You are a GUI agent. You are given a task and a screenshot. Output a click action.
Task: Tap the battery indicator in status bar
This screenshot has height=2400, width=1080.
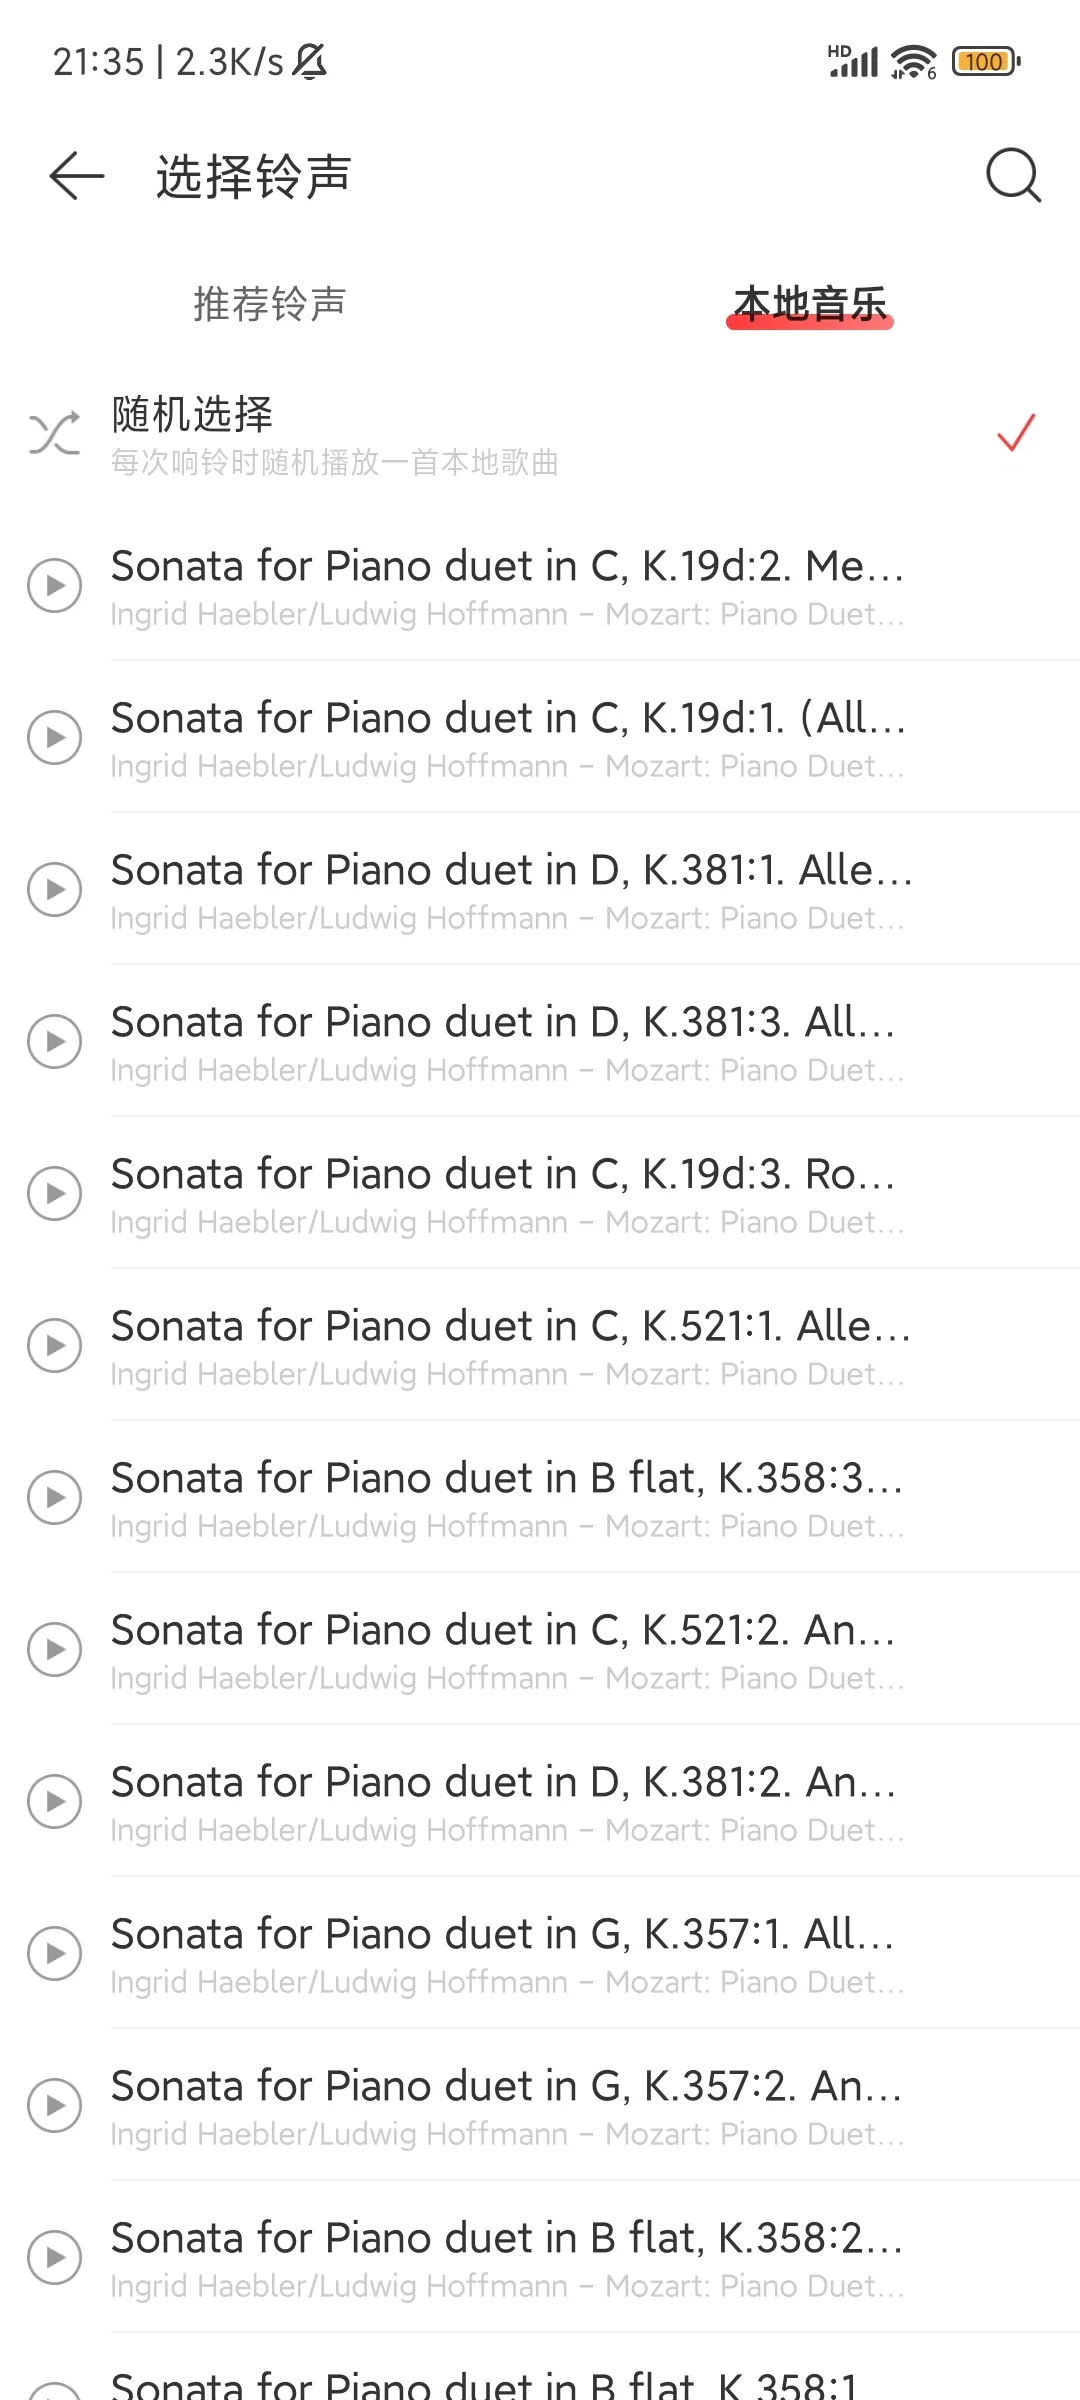coord(986,62)
